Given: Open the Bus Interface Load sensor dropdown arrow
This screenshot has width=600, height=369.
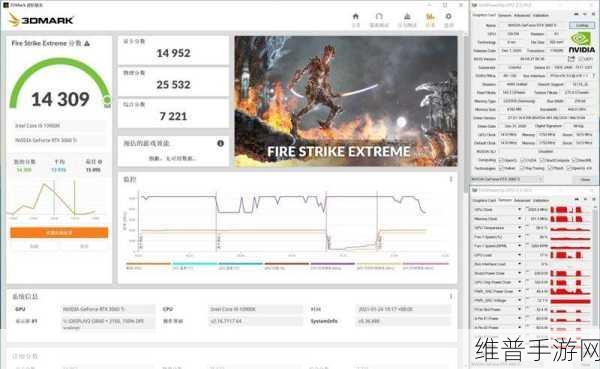Looking at the screenshot, I should click(520, 264).
